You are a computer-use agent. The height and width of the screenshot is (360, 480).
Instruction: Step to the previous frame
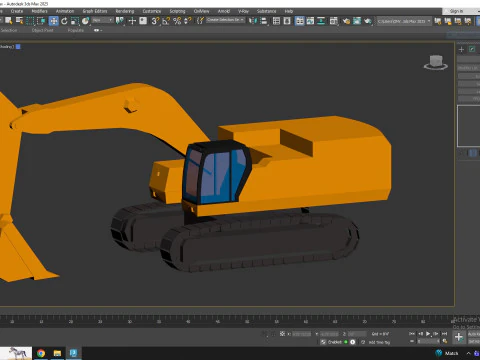point(420,333)
